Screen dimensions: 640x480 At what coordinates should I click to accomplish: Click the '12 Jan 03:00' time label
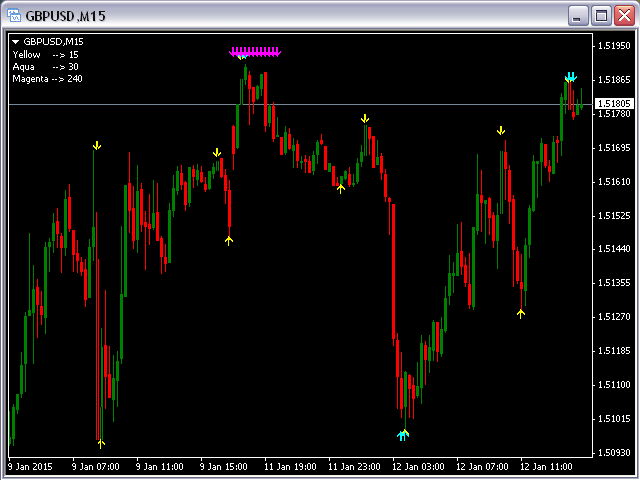418,467
